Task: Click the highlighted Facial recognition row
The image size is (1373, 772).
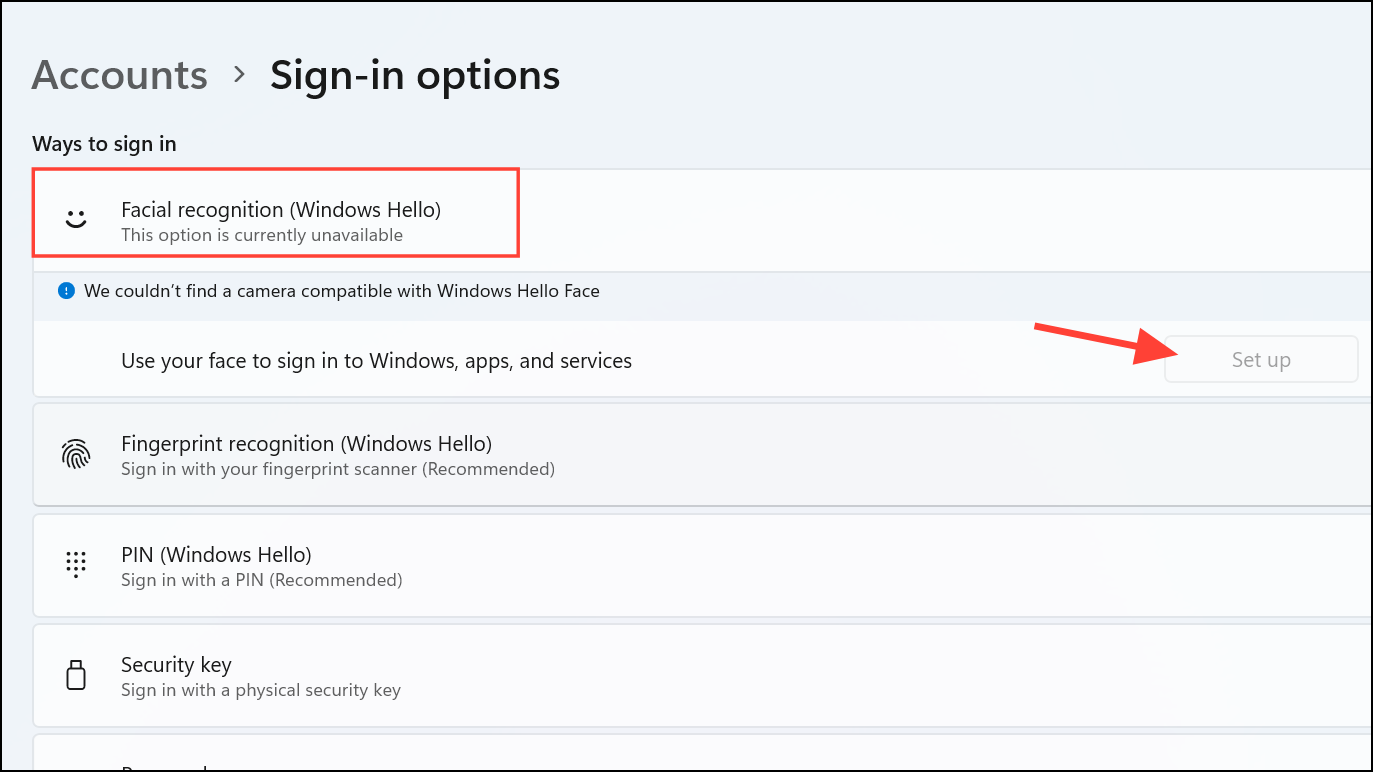Action: (275, 212)
